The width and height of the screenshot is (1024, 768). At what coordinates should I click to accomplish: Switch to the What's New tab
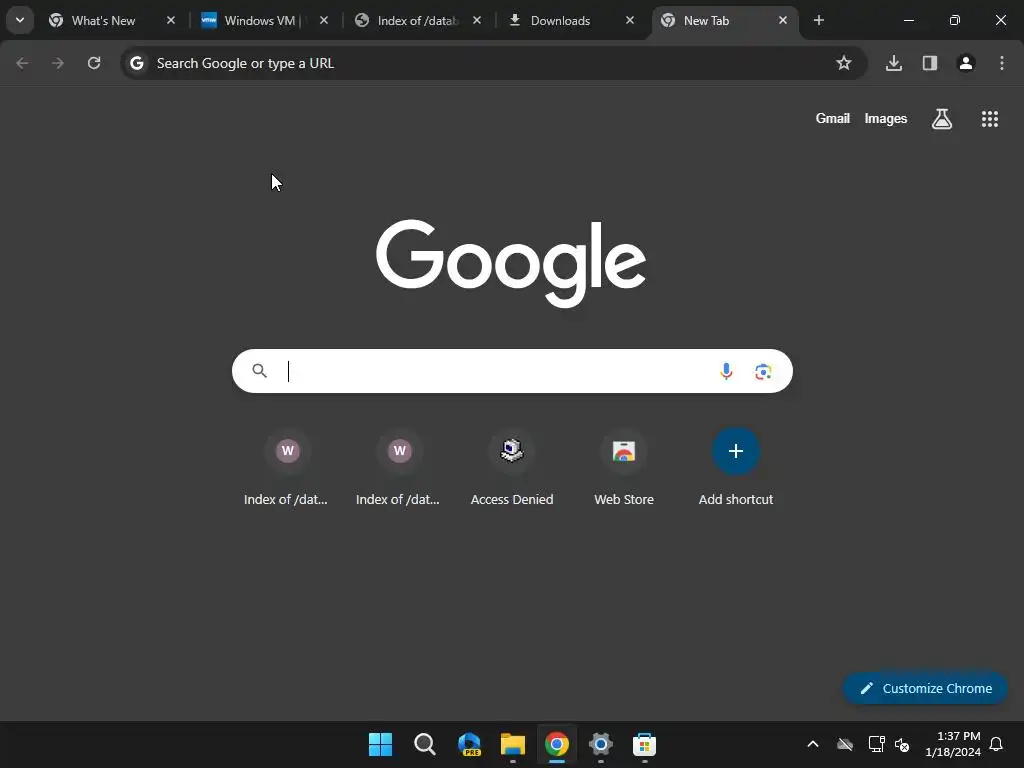112,20
